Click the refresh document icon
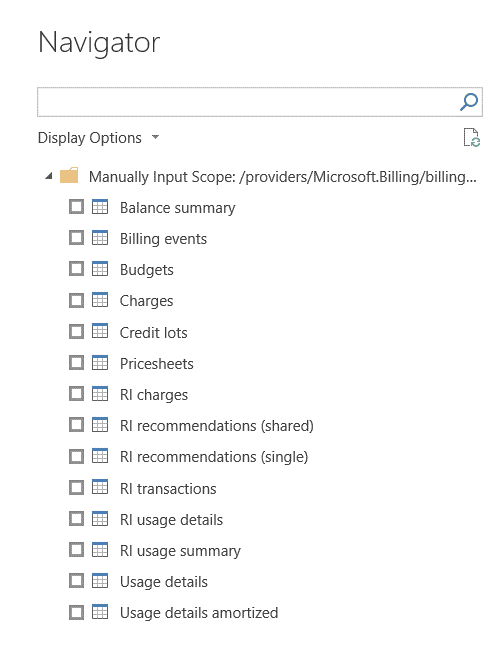495x661 pixels. pyautogui.click(x=471, y=137)
